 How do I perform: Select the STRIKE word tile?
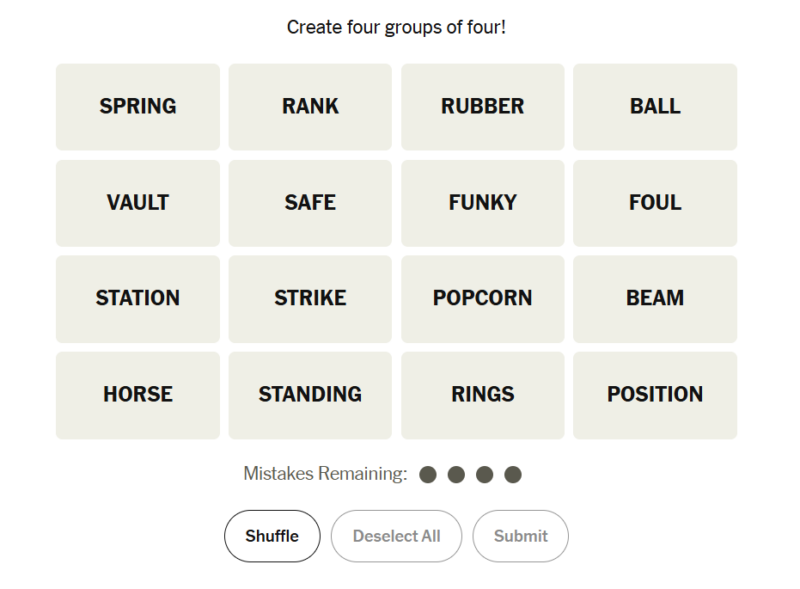click(x=310, y=299)
